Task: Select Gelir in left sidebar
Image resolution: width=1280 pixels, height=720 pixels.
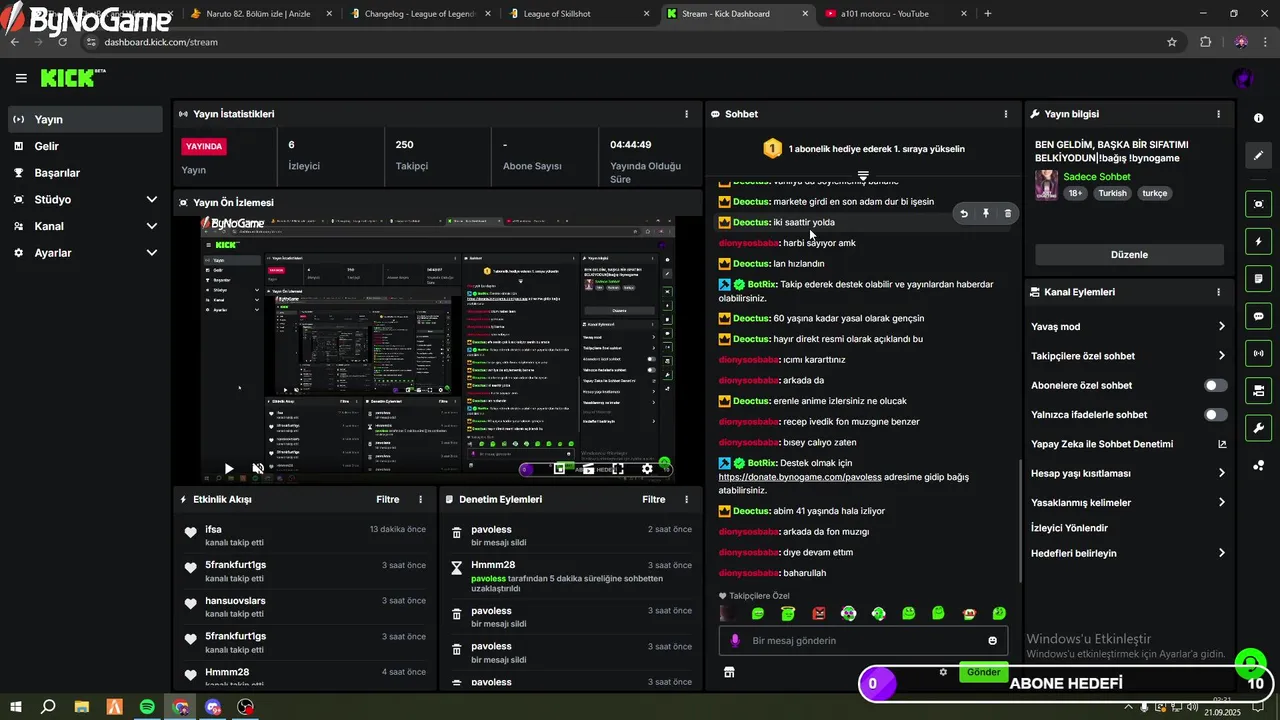Action: pyautogui.click(x=86, y=146)
